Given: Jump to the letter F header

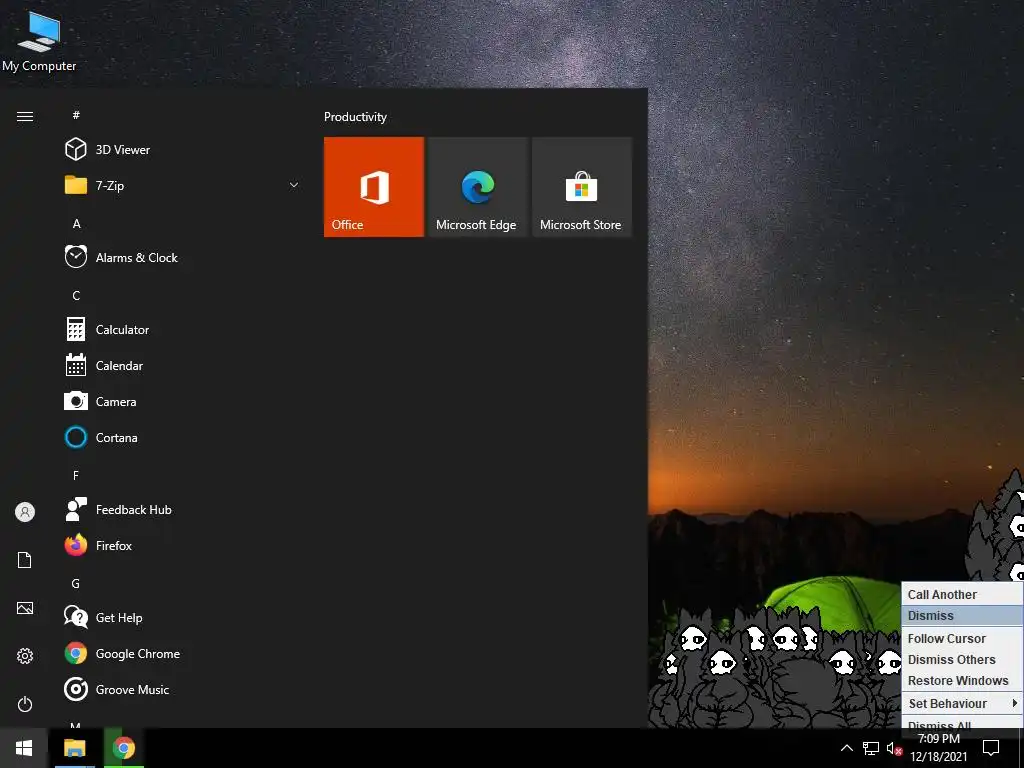Looking at the screenshot, I should point(76,475).
